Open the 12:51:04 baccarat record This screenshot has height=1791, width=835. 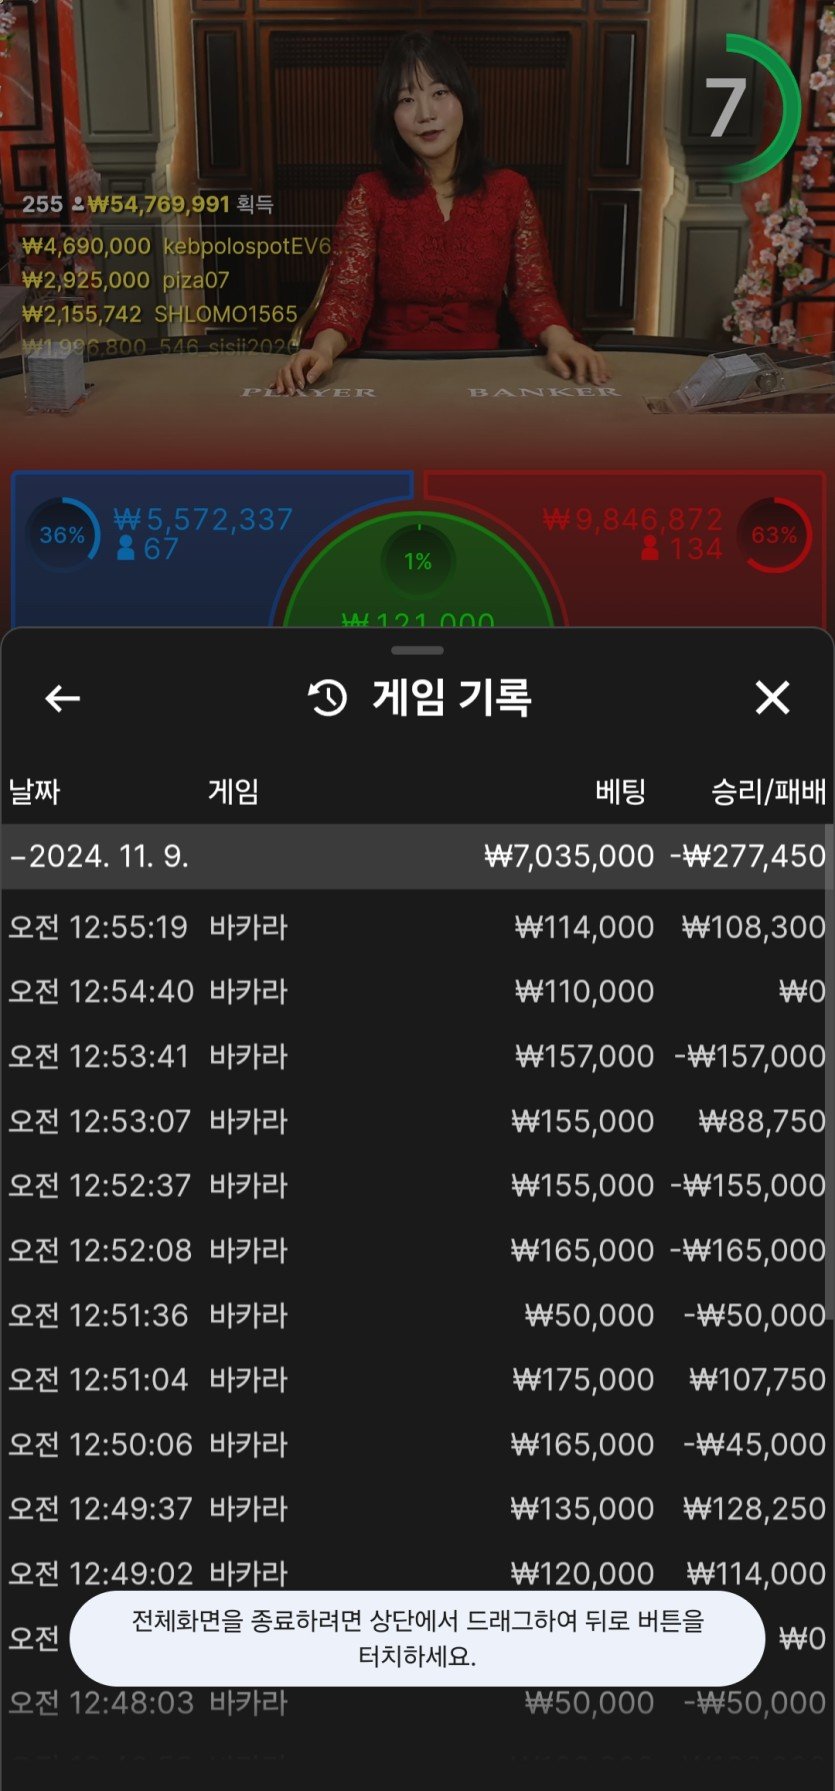417,1380
